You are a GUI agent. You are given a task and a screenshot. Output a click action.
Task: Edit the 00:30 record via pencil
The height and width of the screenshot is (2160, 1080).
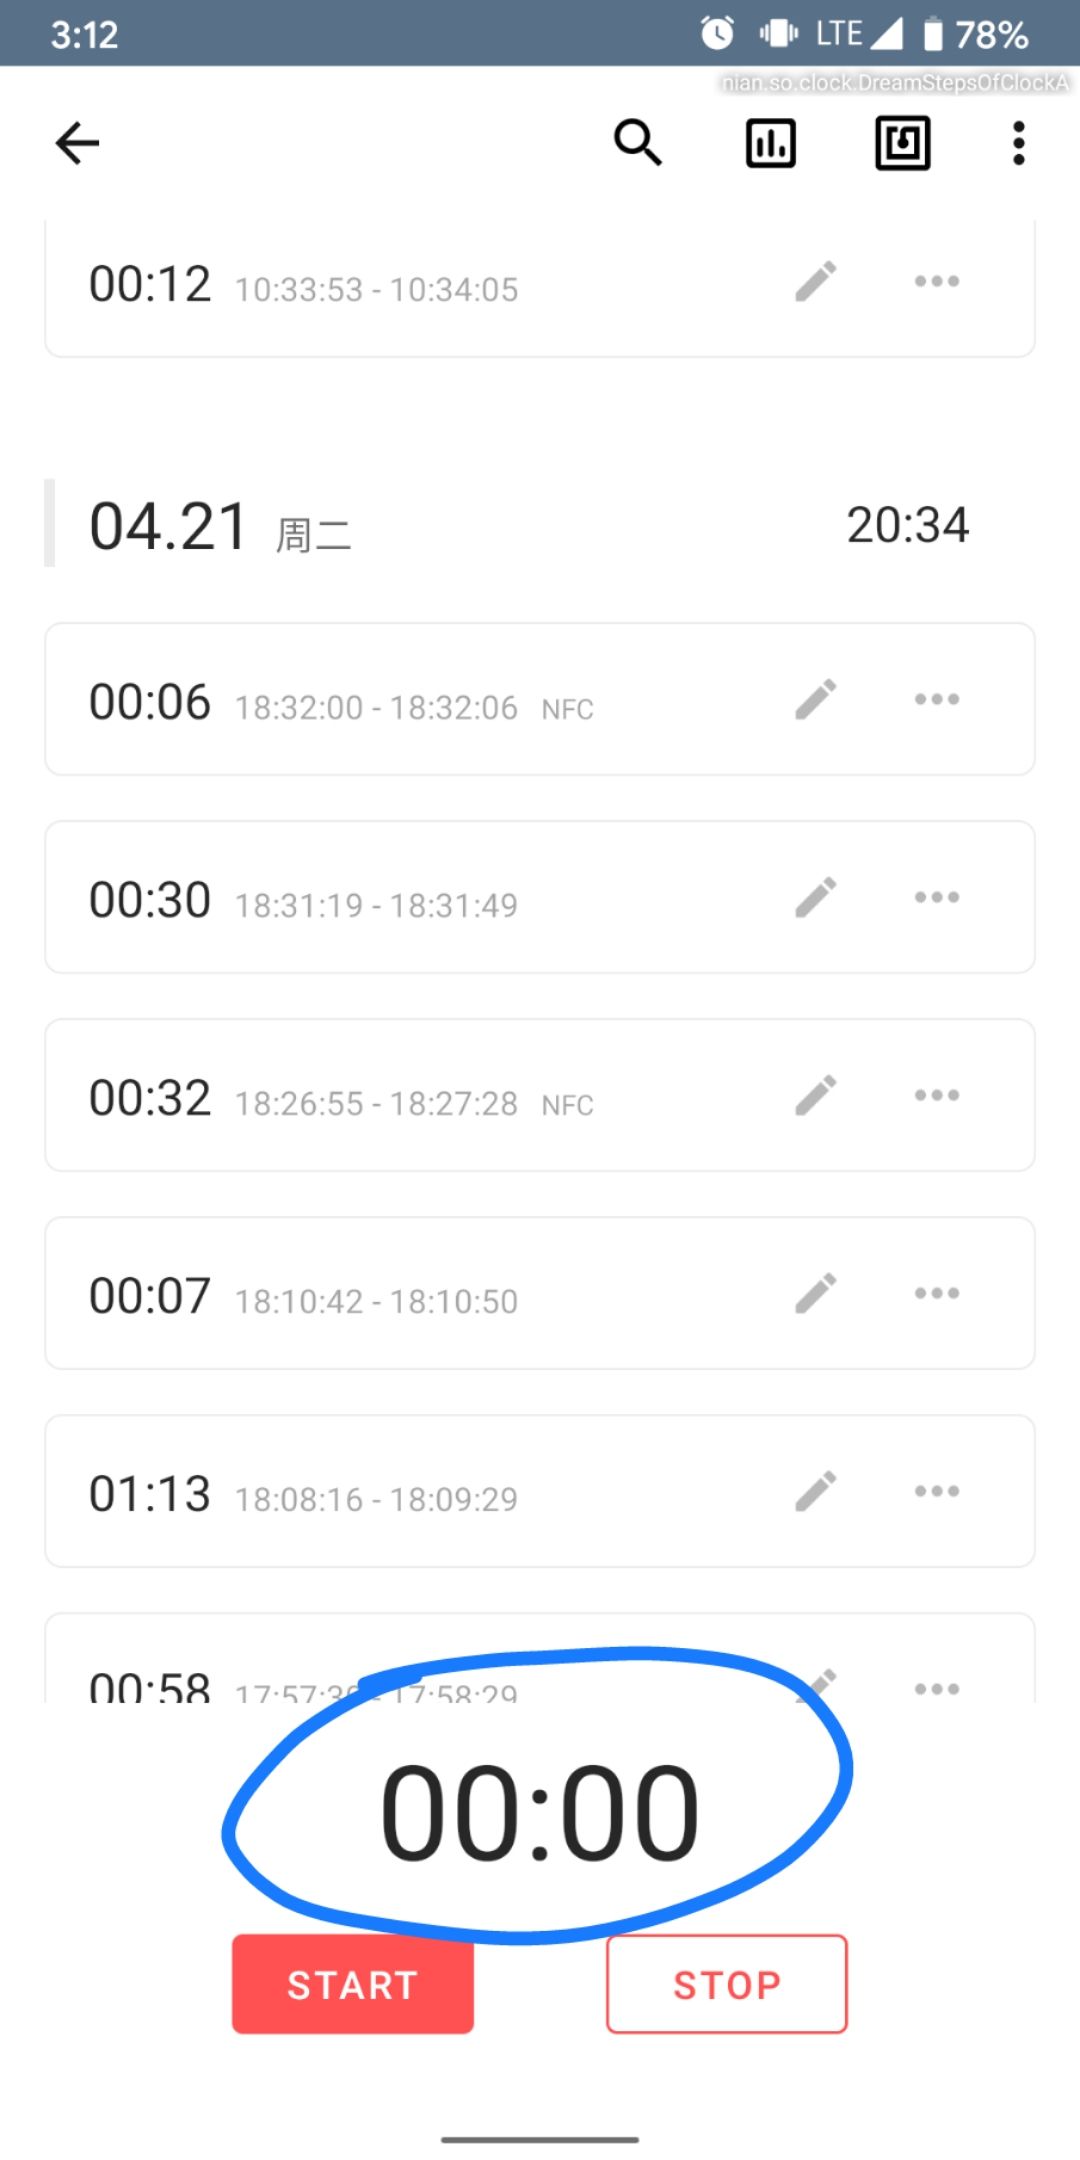tap(816, 898)
